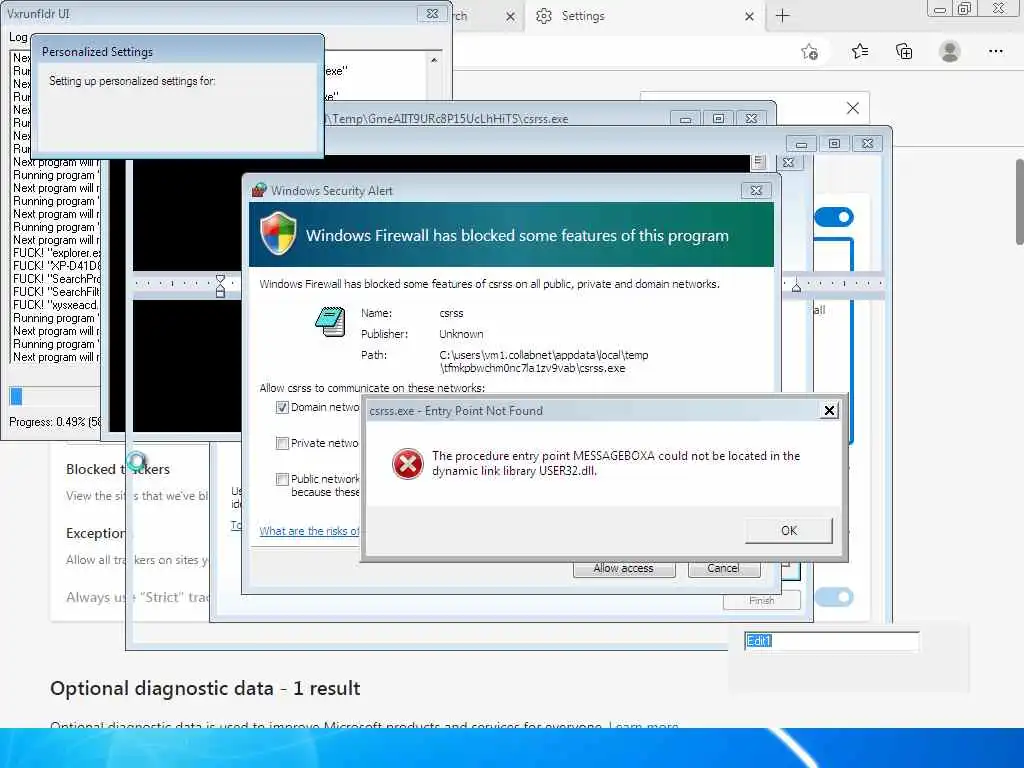1024x768 pixels.
Task: Click the Vxrunfldr progress bar
Action: pyautogui.click(x=55, y=396)
